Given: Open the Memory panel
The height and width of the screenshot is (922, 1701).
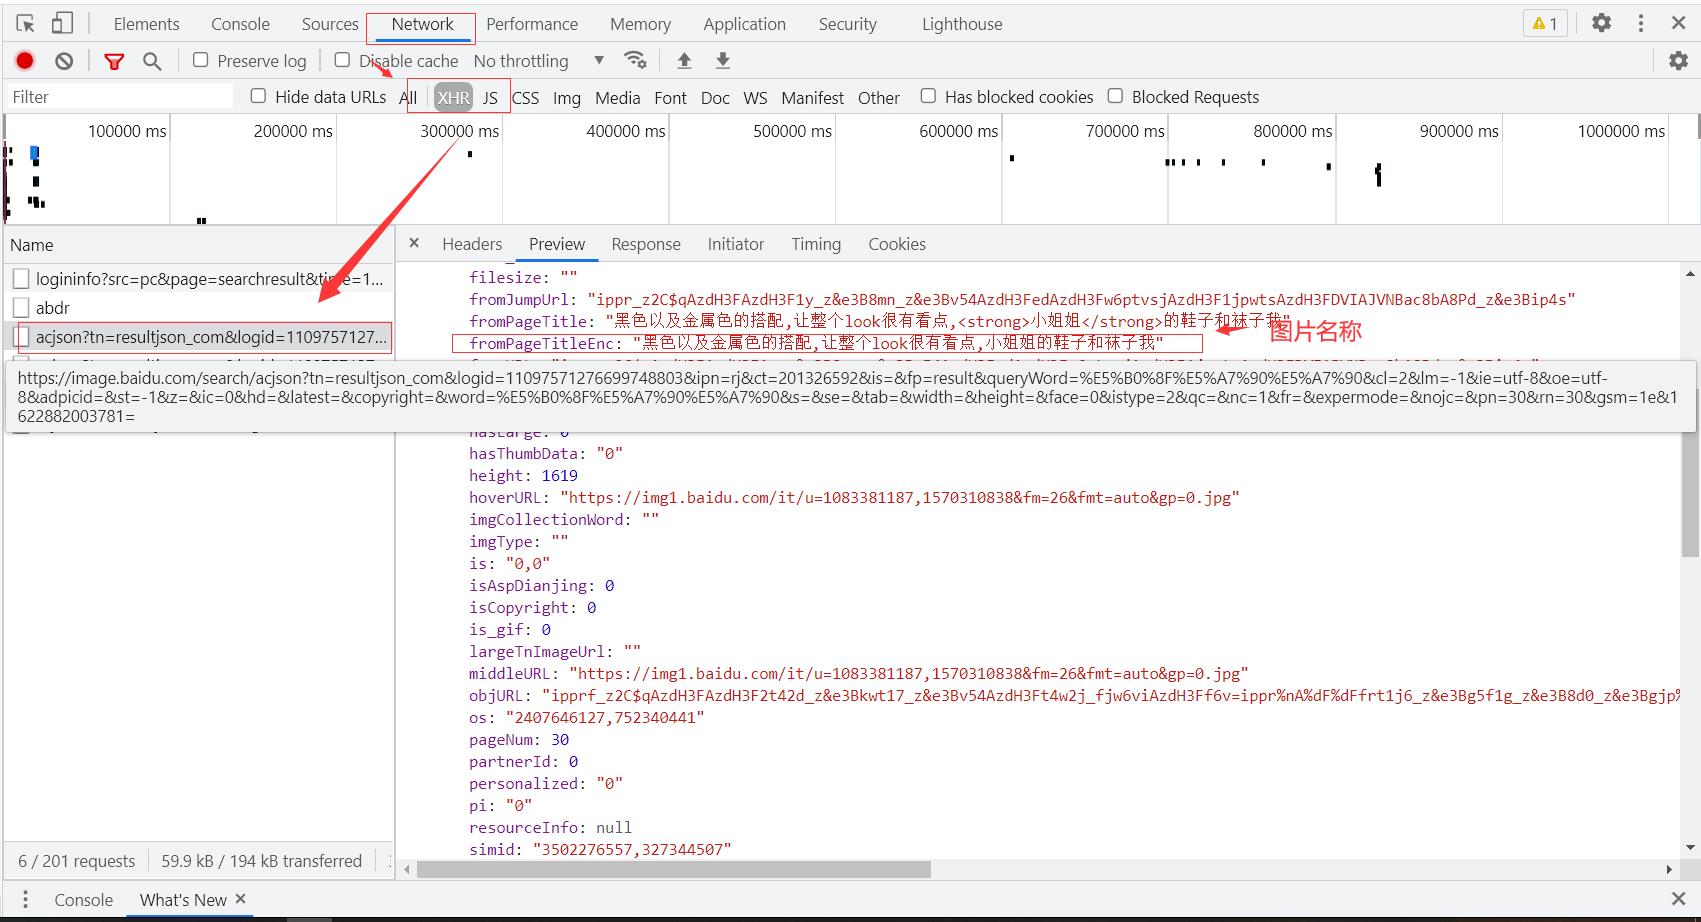Looking at the screenshot, I should tap(640, 24).
